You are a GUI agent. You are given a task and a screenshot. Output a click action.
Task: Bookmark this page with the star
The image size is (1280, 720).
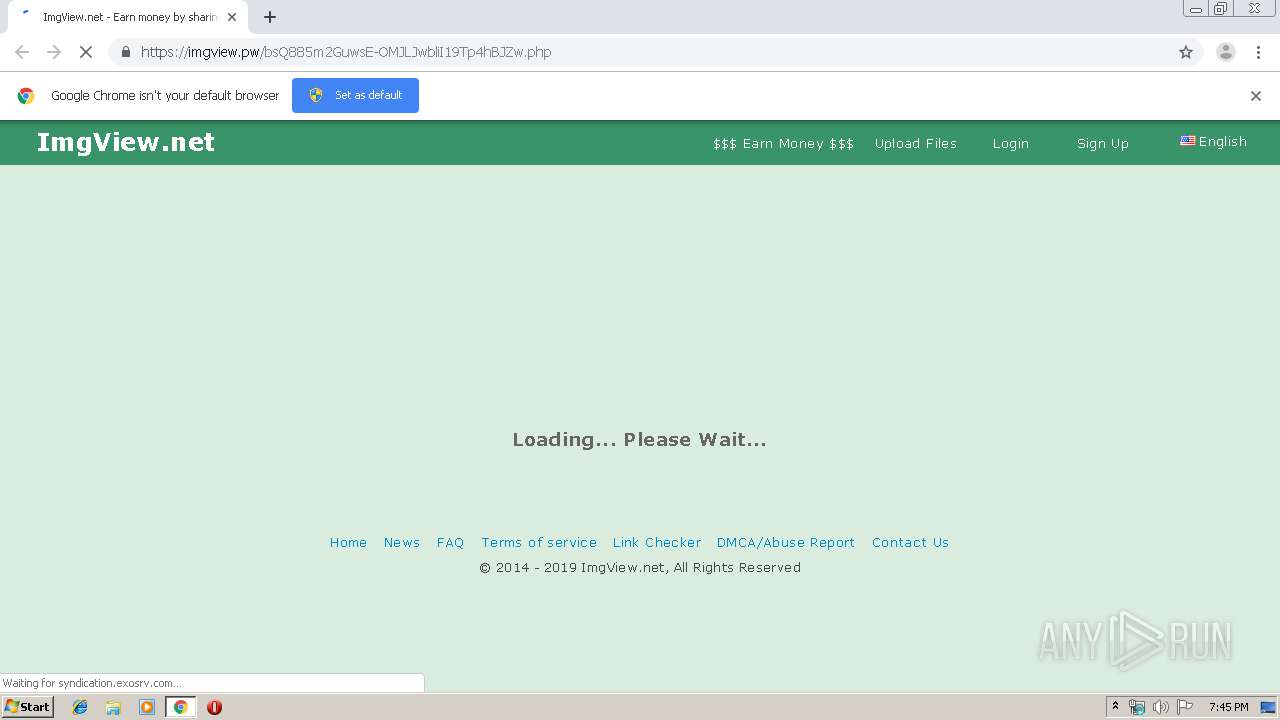[x=1186, y=52]
